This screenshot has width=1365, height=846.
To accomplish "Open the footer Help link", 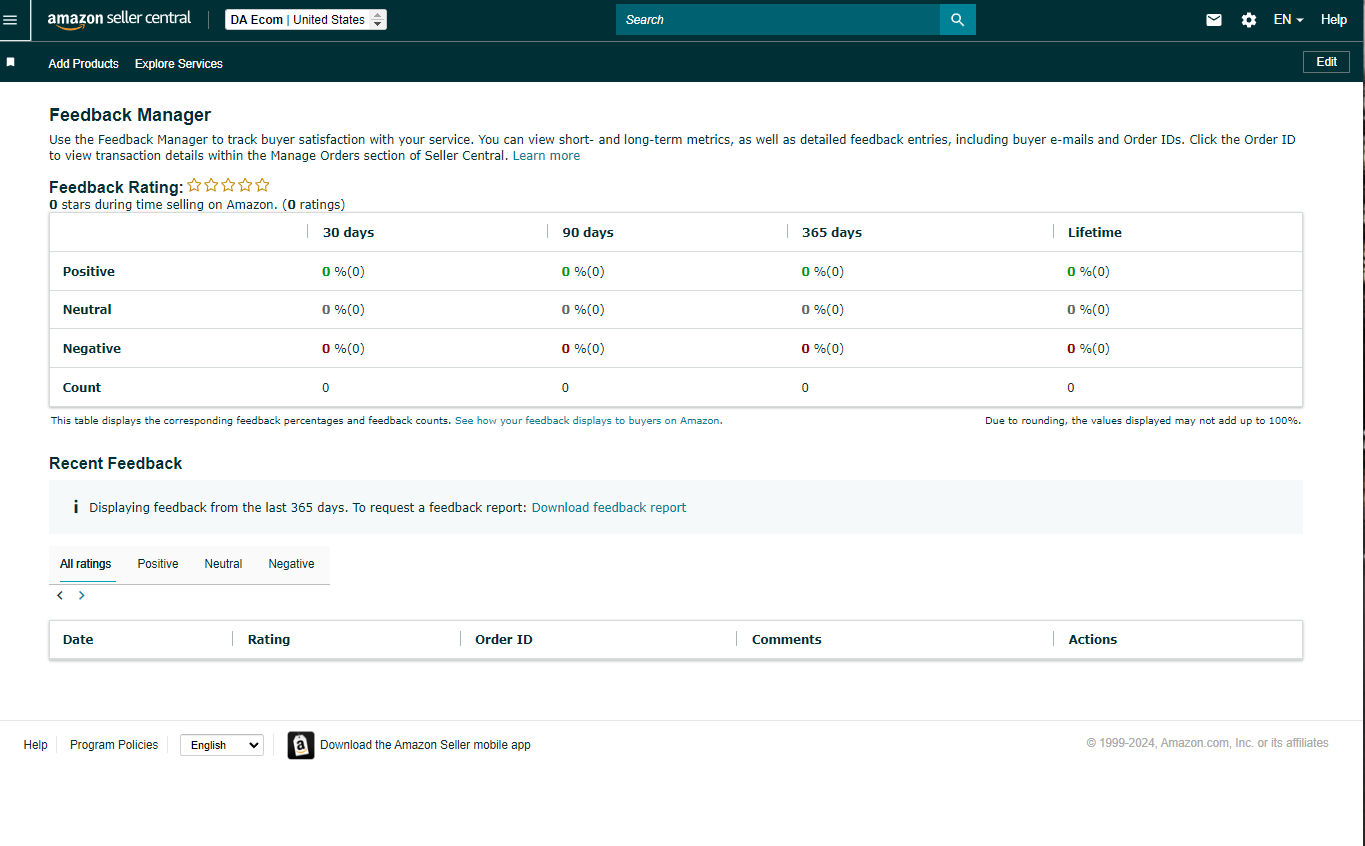I will pyautogui.click(x=36, y=745).
